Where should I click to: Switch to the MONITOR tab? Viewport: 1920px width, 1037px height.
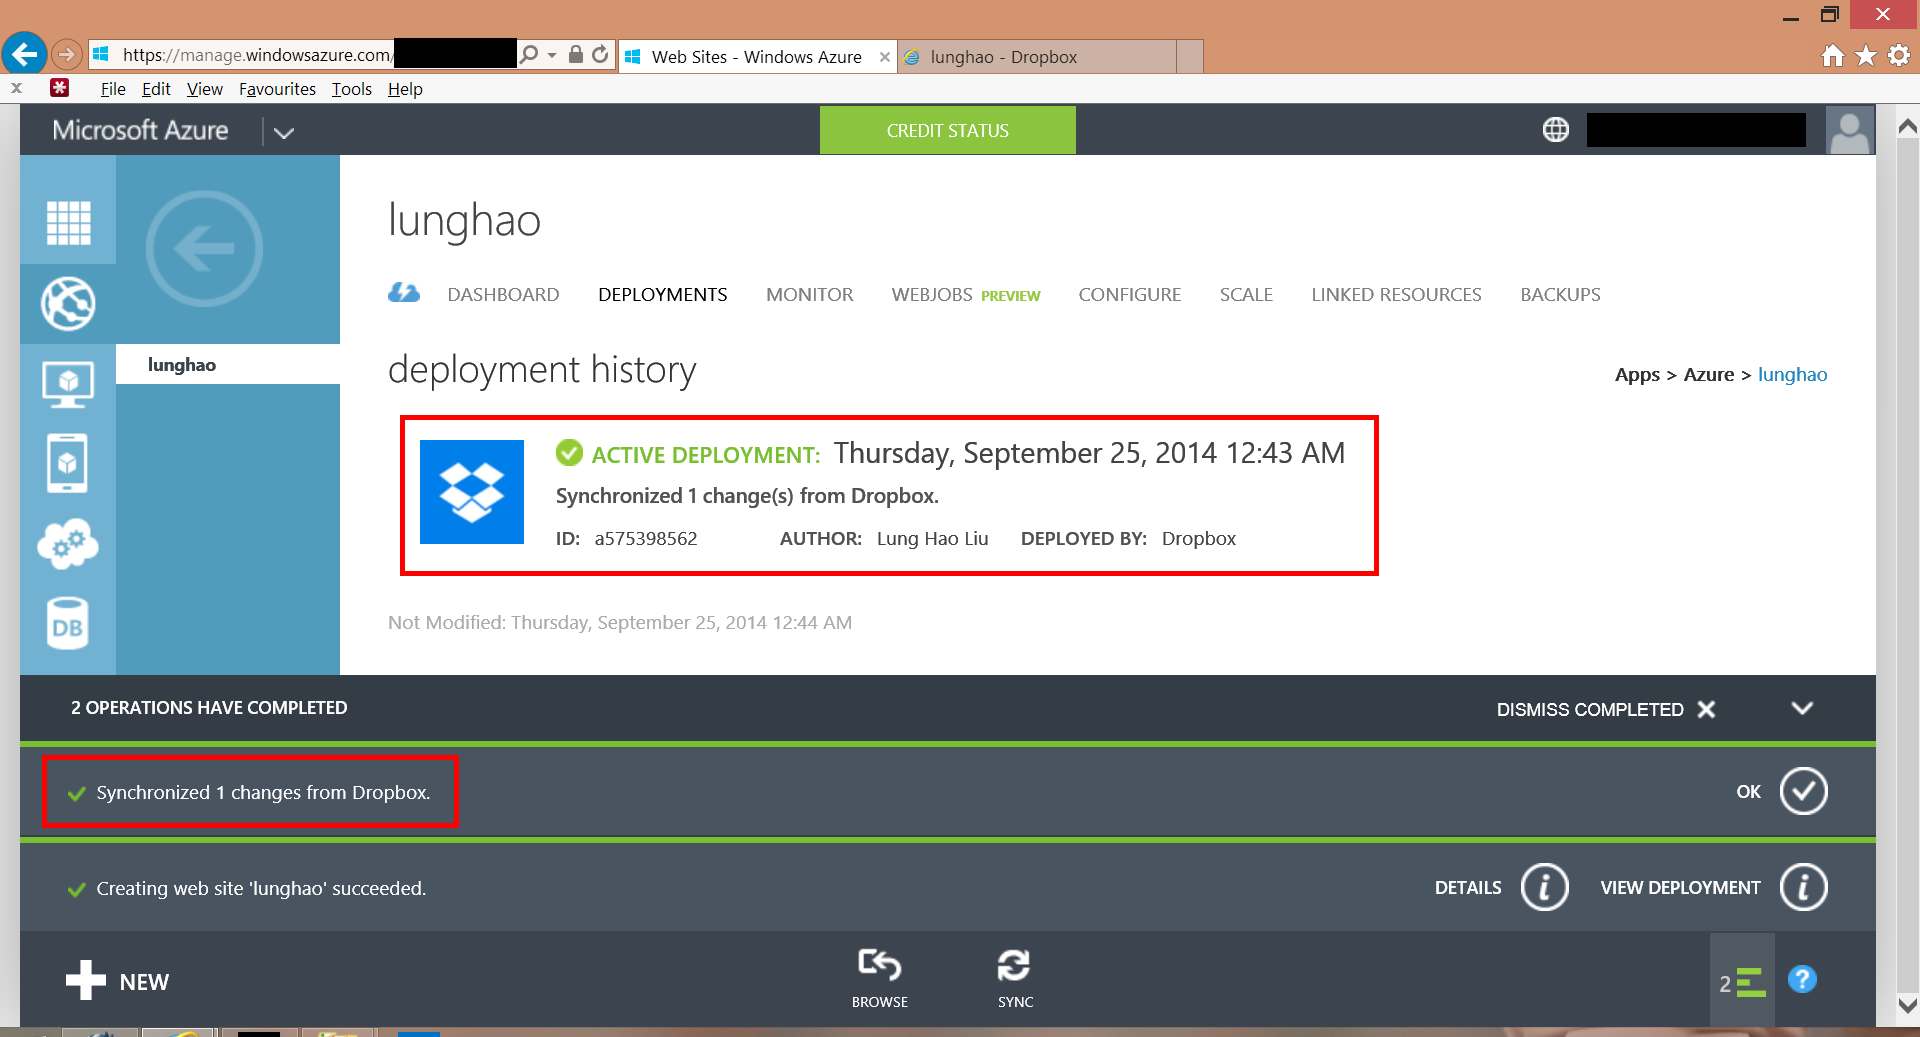809,295
